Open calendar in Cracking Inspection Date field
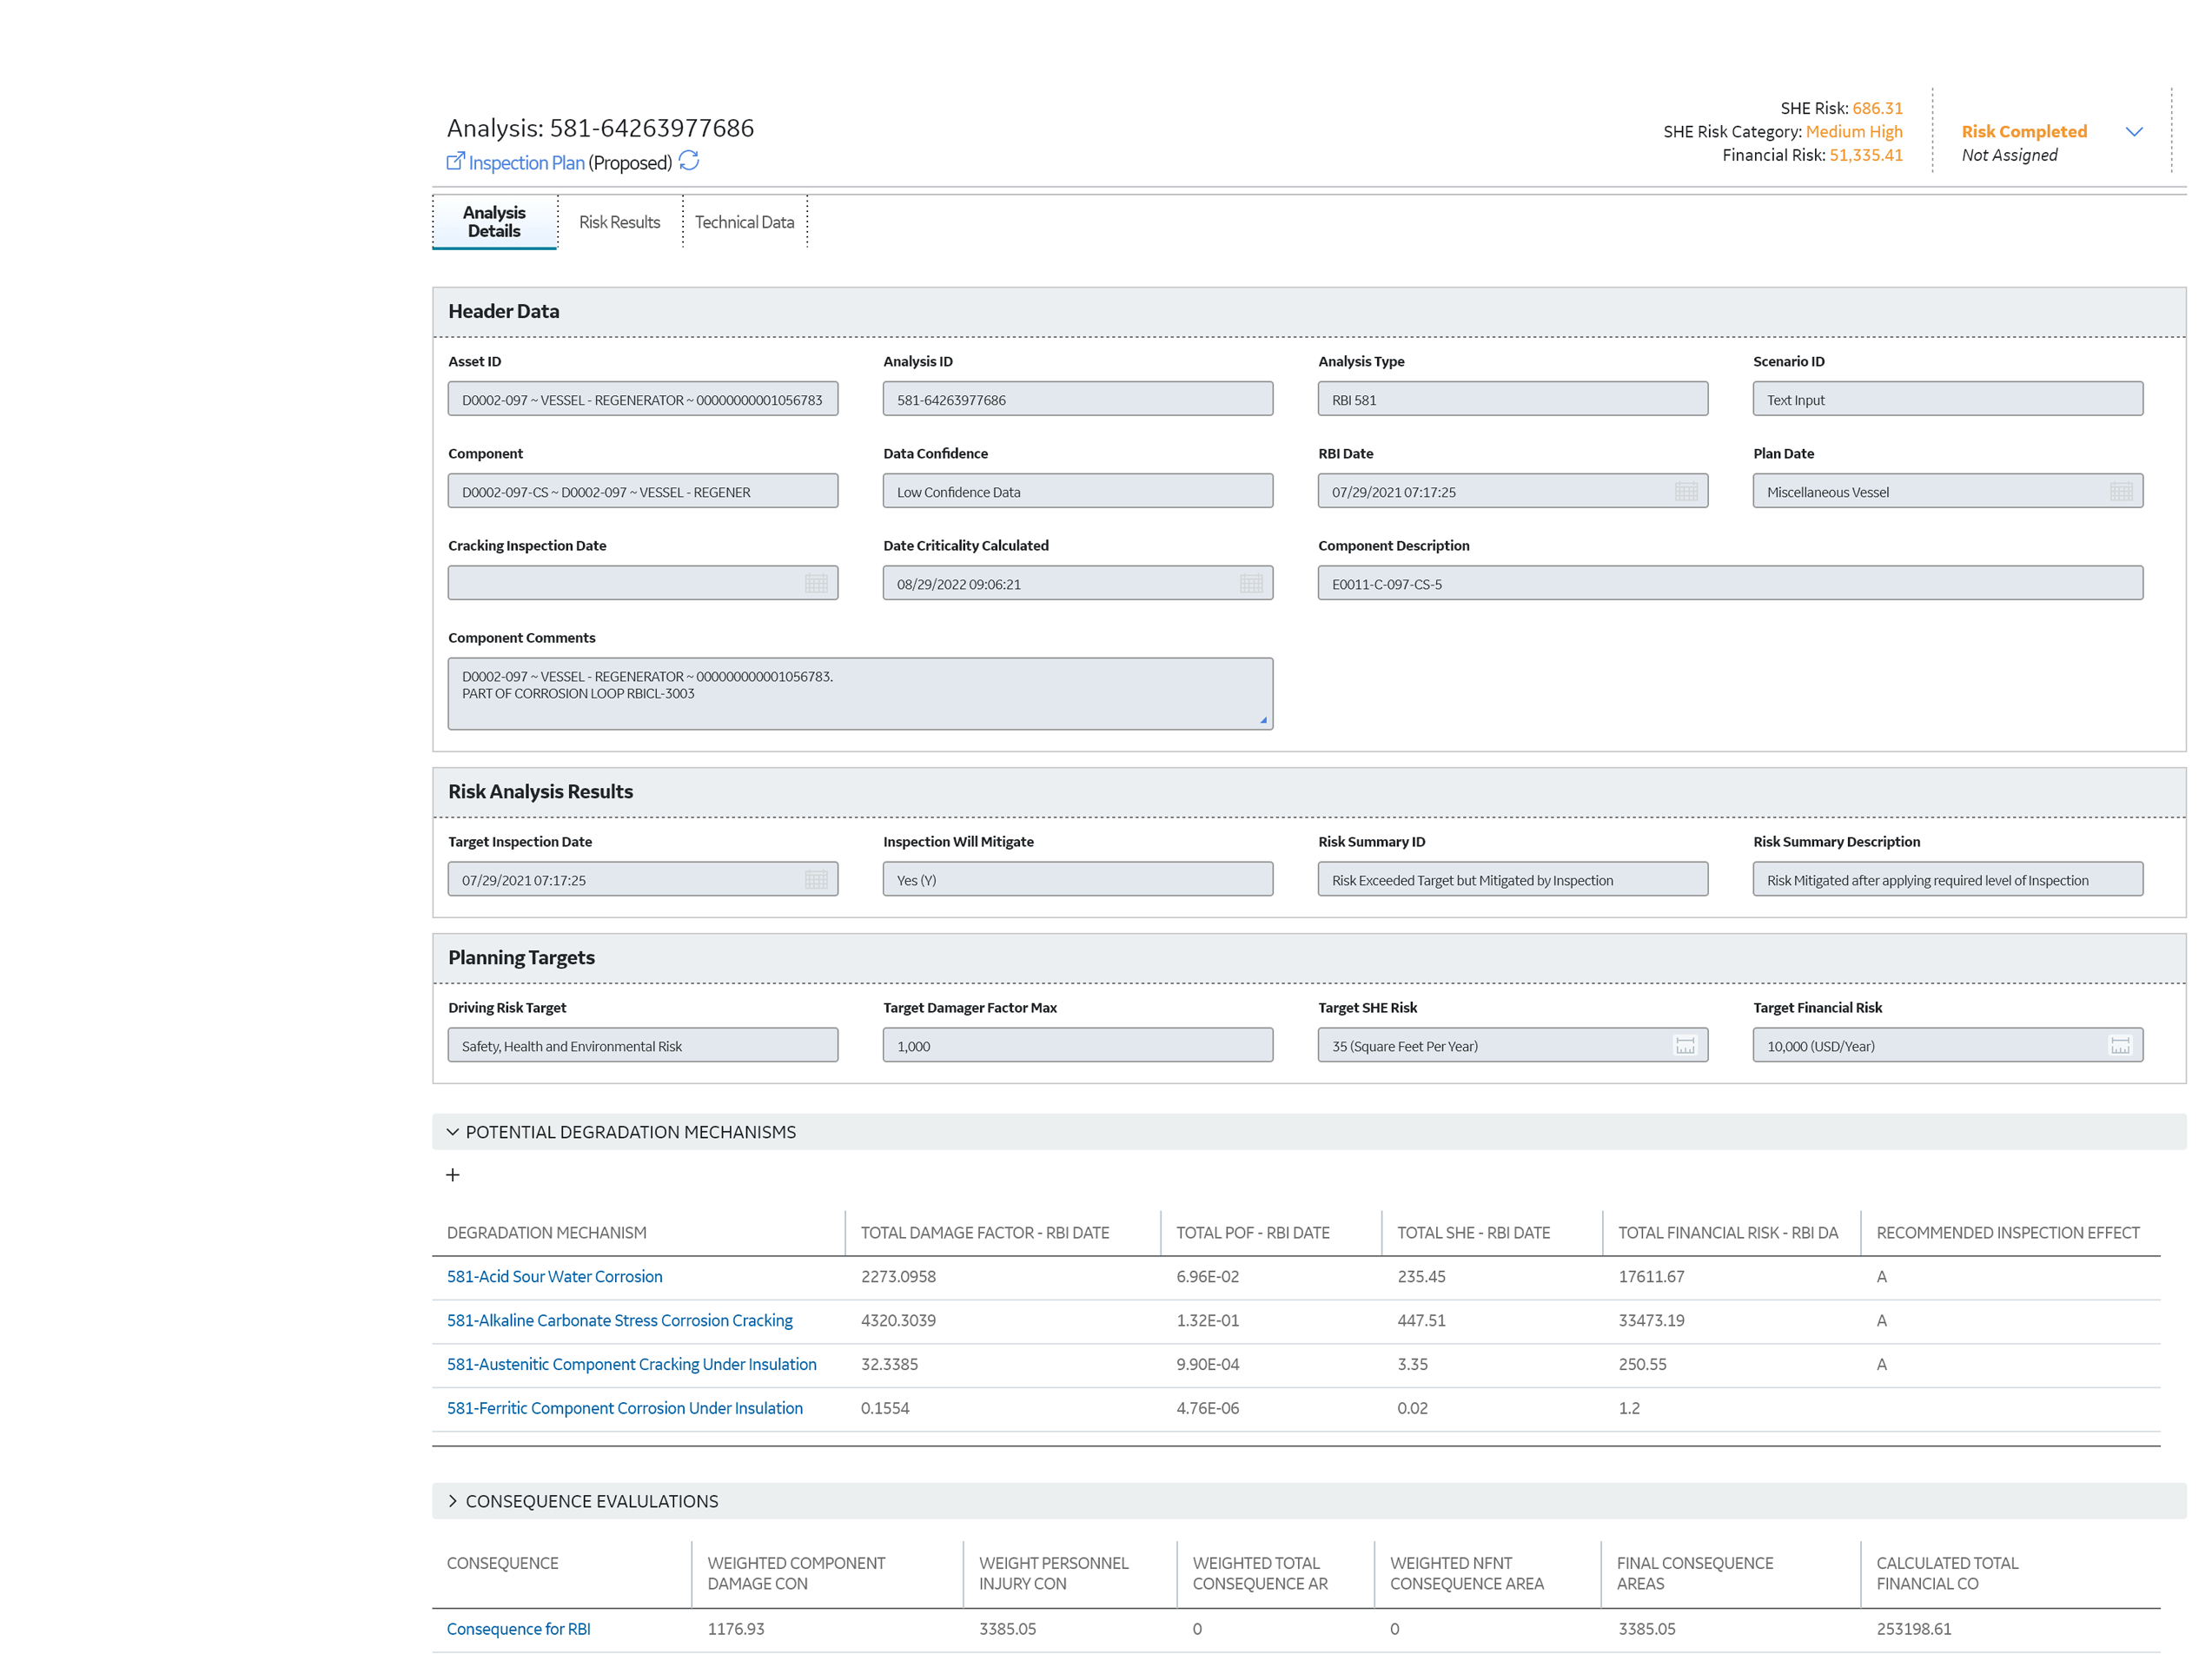Viewport: 2212px width, 1654px height. tap(815, 584)
